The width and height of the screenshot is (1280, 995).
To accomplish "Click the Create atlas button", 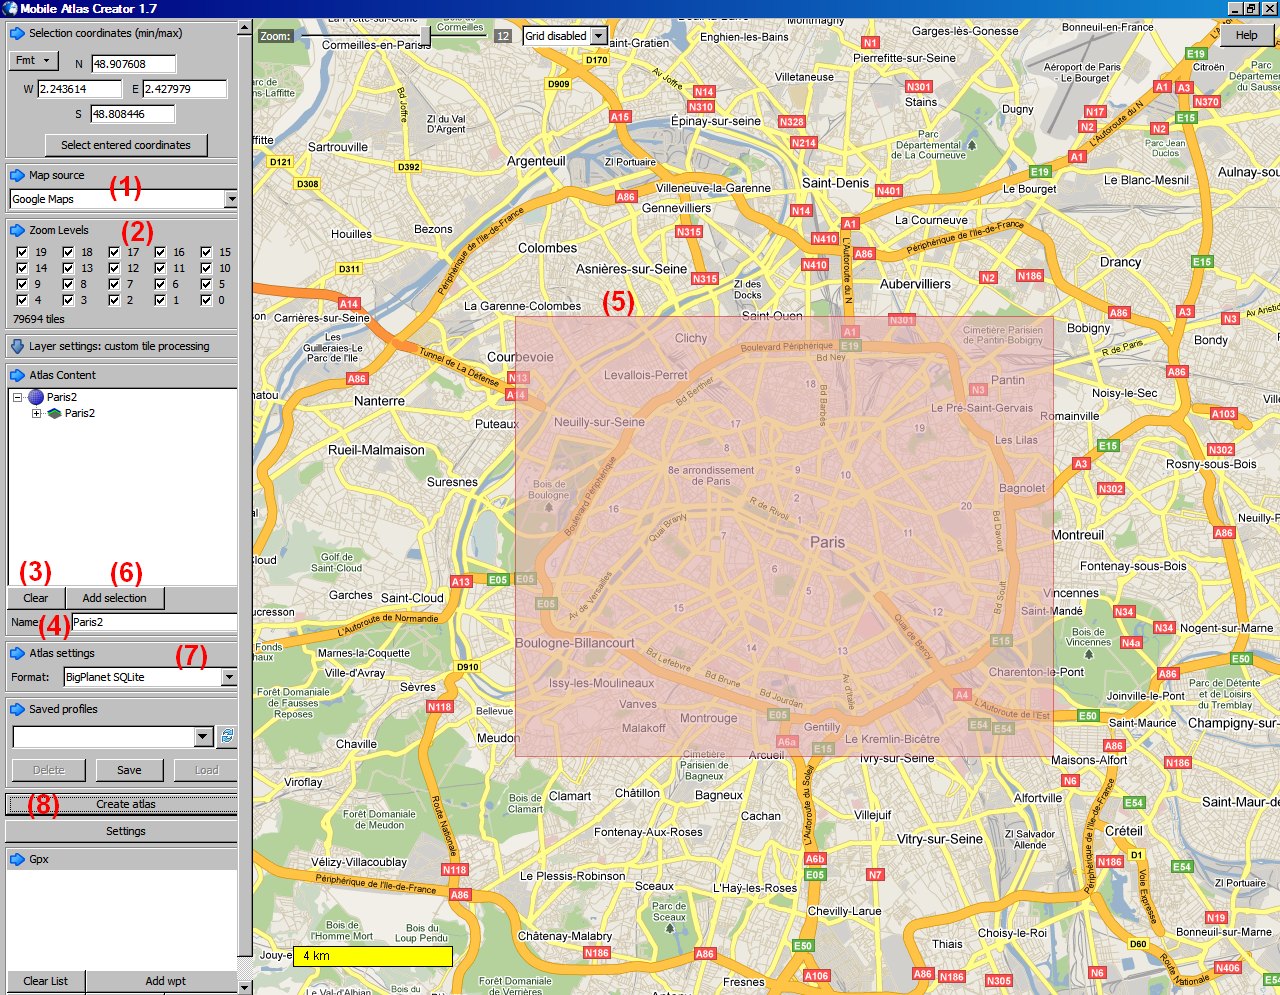I will [125, 804].
